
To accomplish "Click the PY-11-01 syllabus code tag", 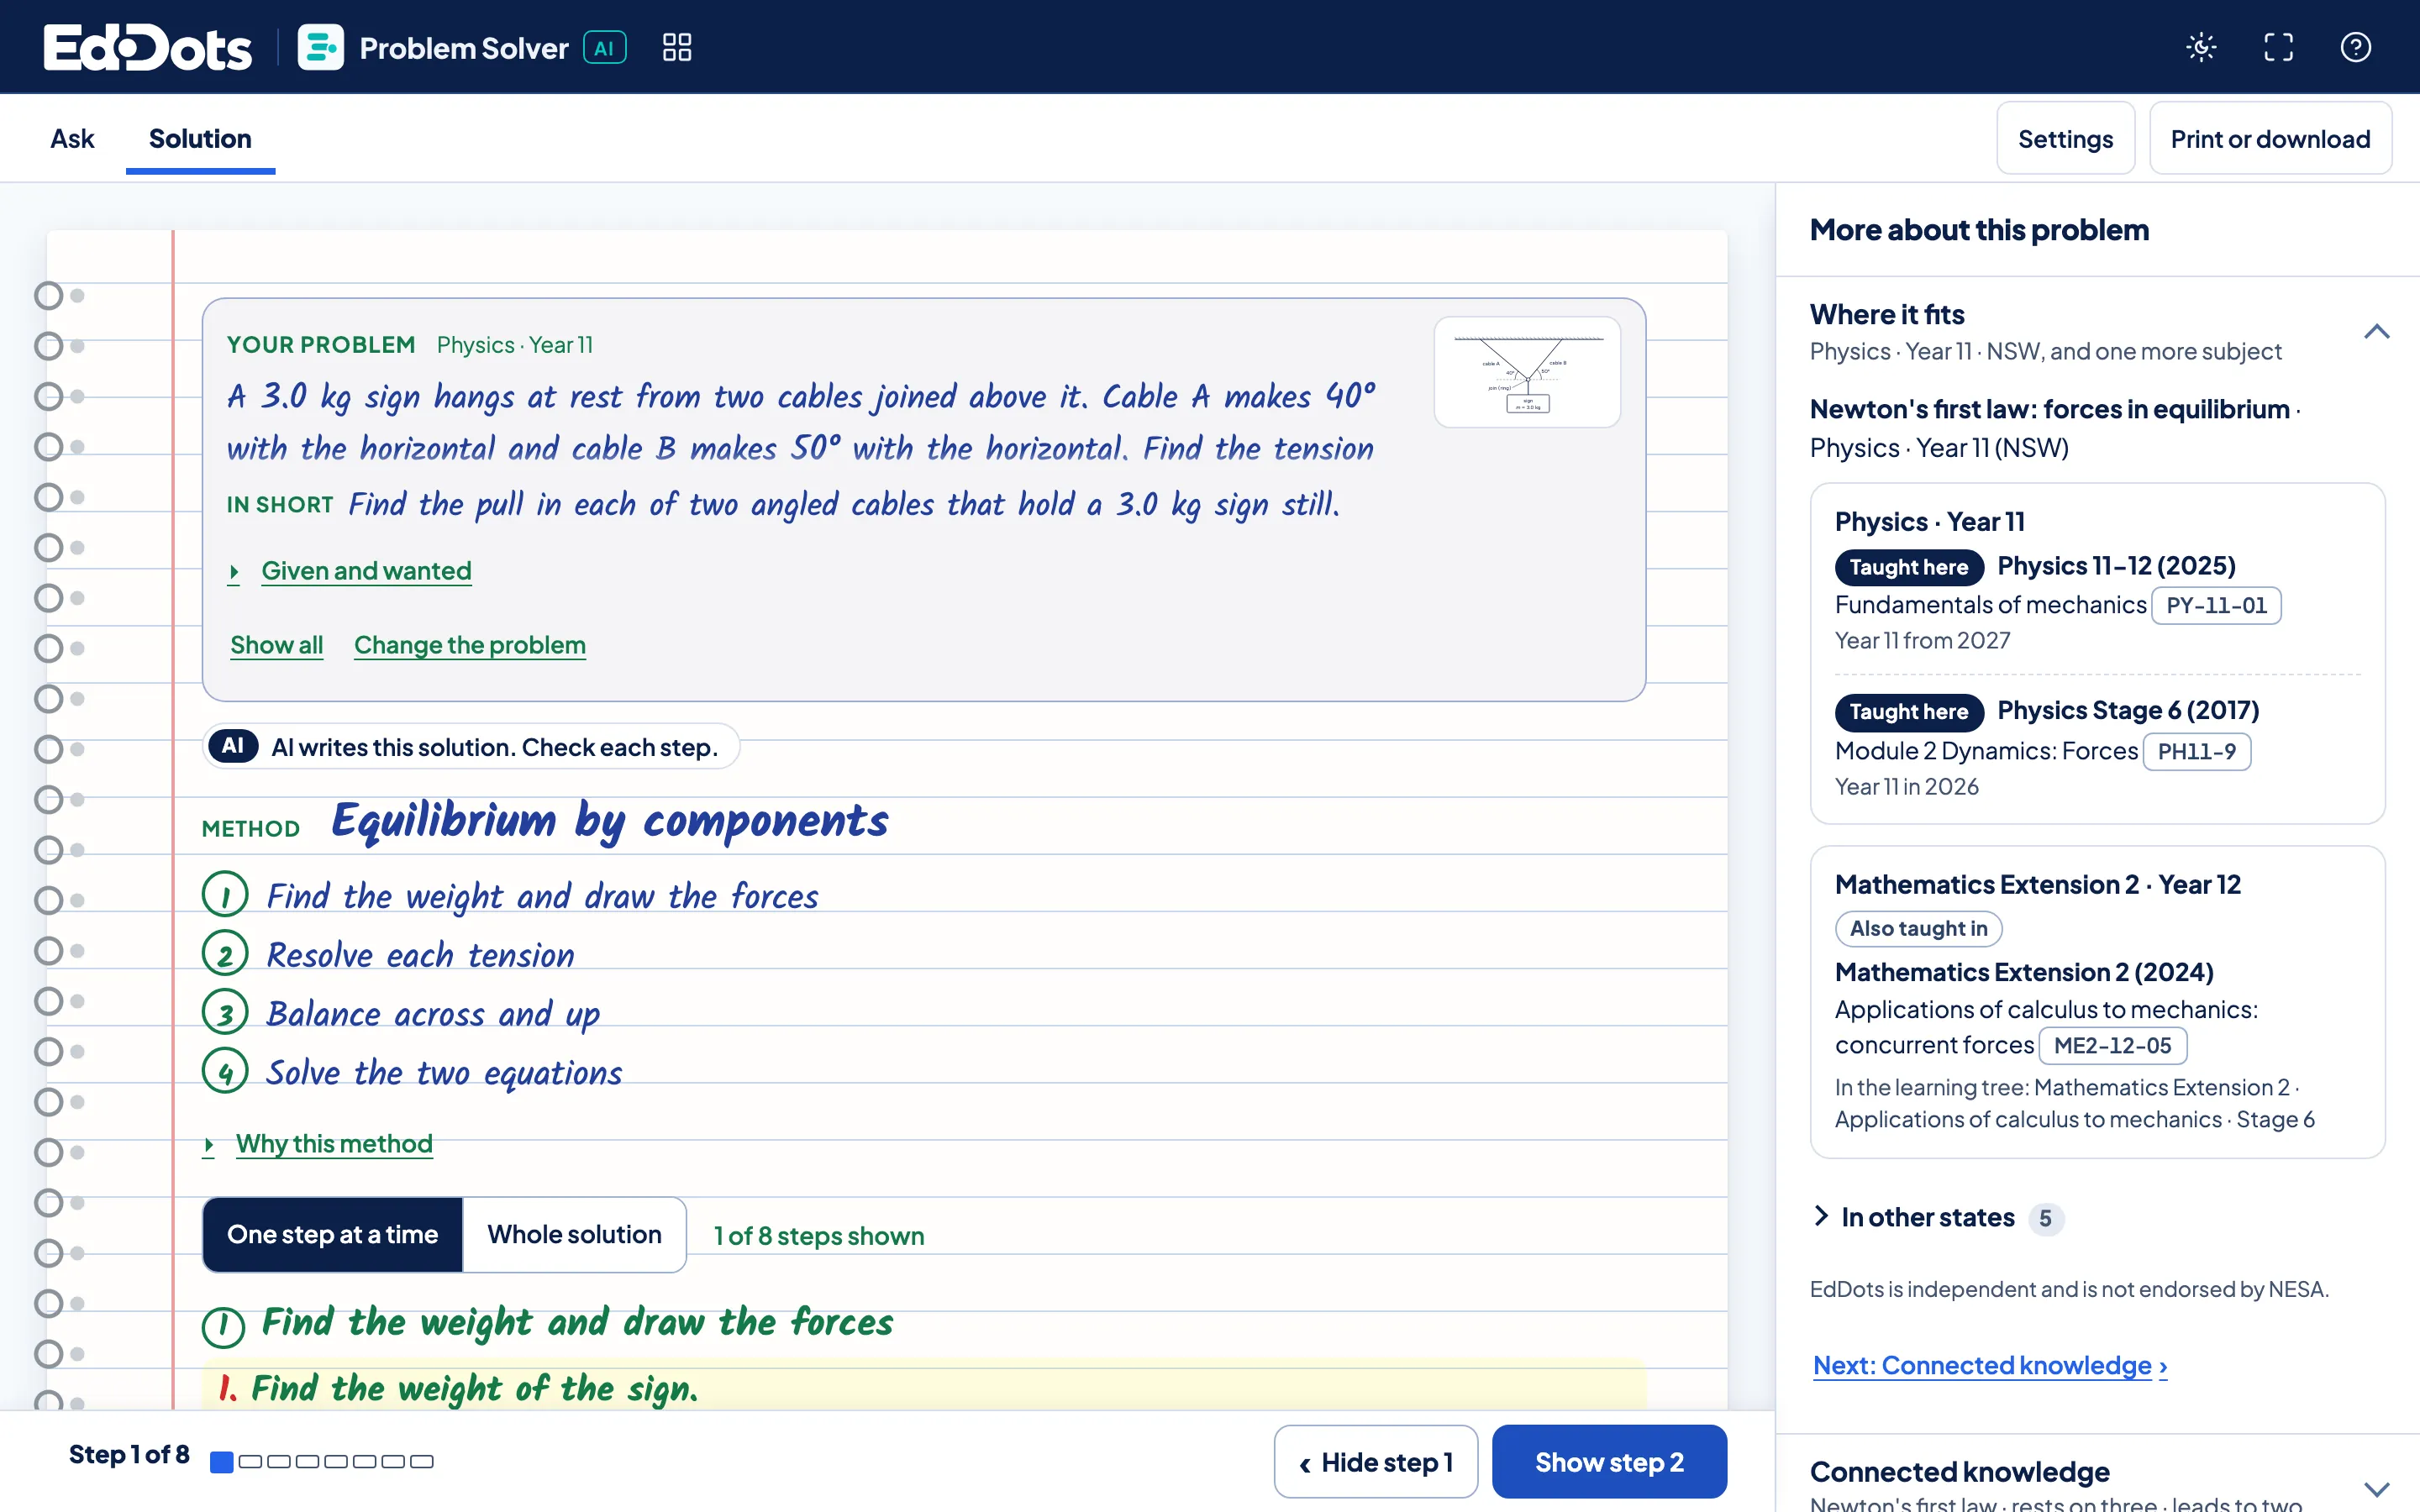I will [2216, 605].
